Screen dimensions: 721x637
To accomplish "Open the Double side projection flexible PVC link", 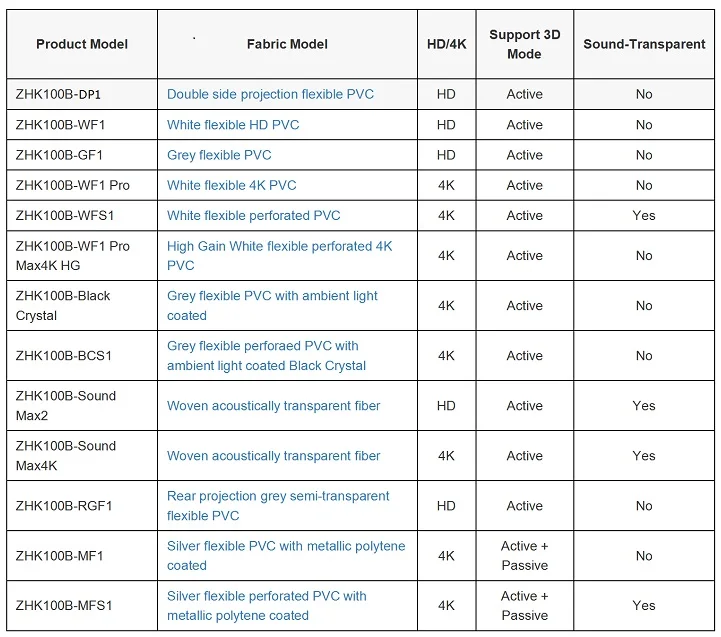I will pyautogui.click(x=270, y=94).
